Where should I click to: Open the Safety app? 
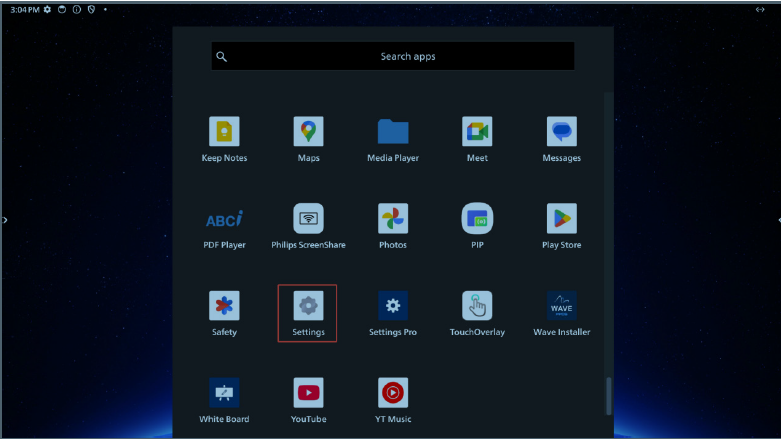coord(224,306)
